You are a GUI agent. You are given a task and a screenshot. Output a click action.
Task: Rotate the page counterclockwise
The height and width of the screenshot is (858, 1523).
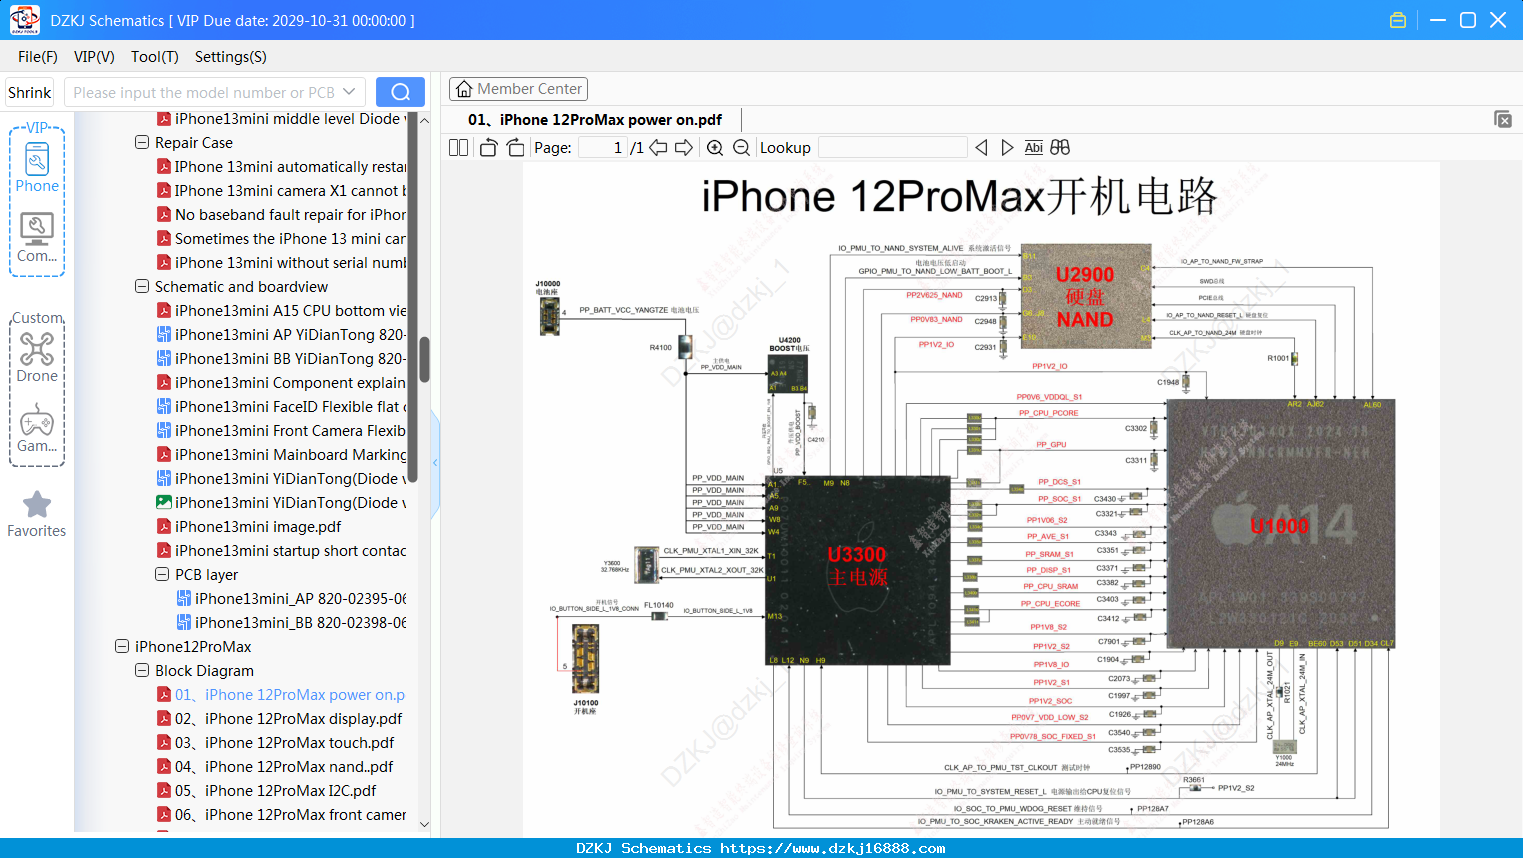pos(488,148)
